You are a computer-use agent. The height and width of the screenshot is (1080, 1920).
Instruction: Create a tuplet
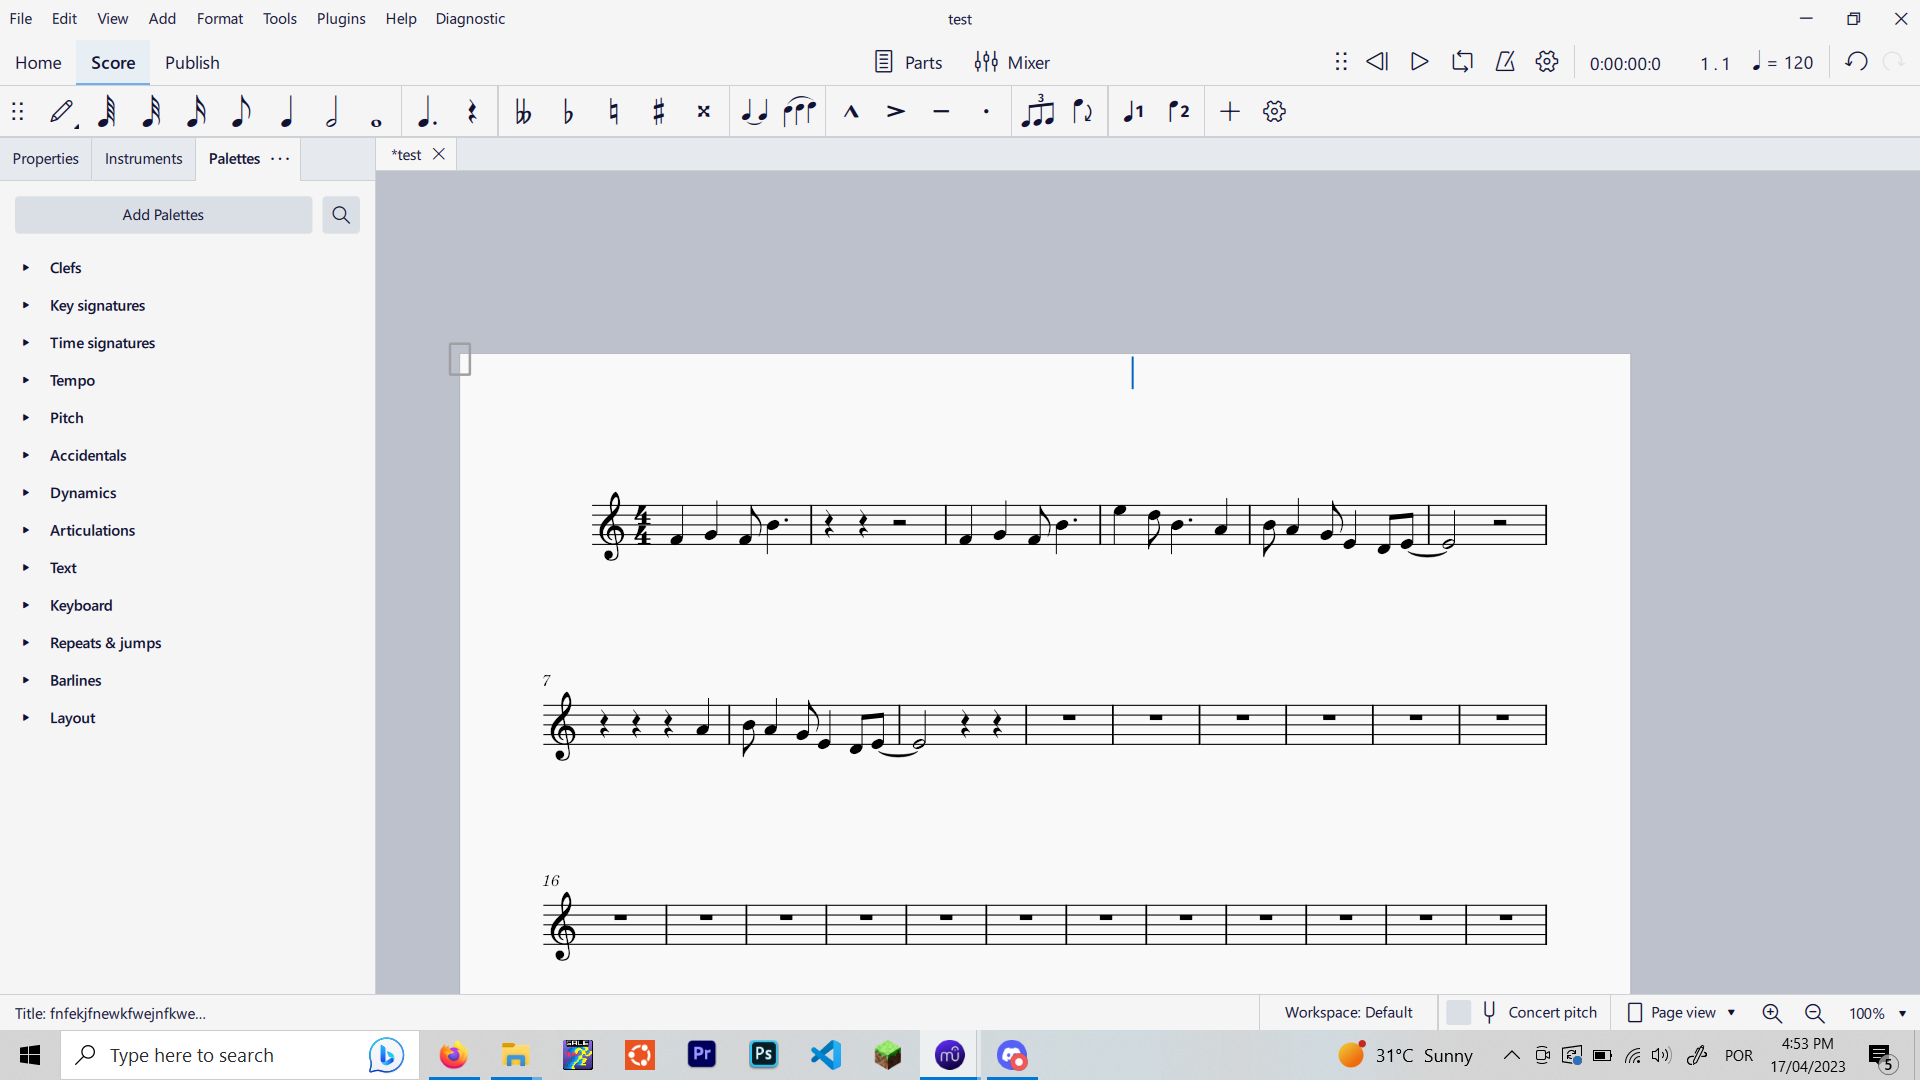(1038, 111)
